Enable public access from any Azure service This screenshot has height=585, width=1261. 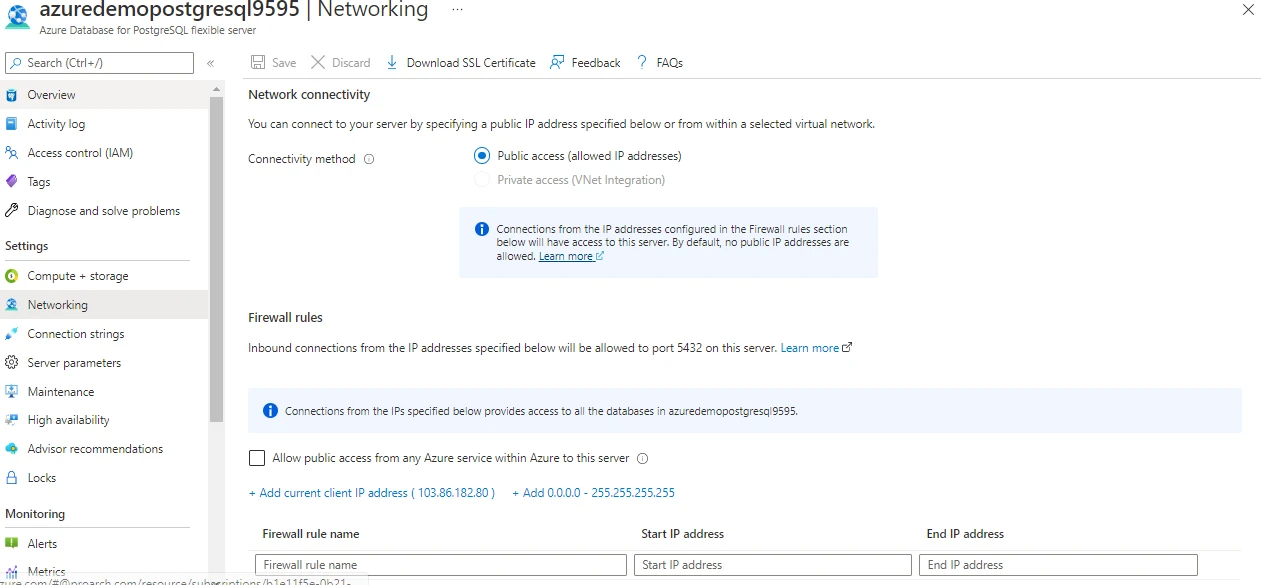(x=256, y=458)
